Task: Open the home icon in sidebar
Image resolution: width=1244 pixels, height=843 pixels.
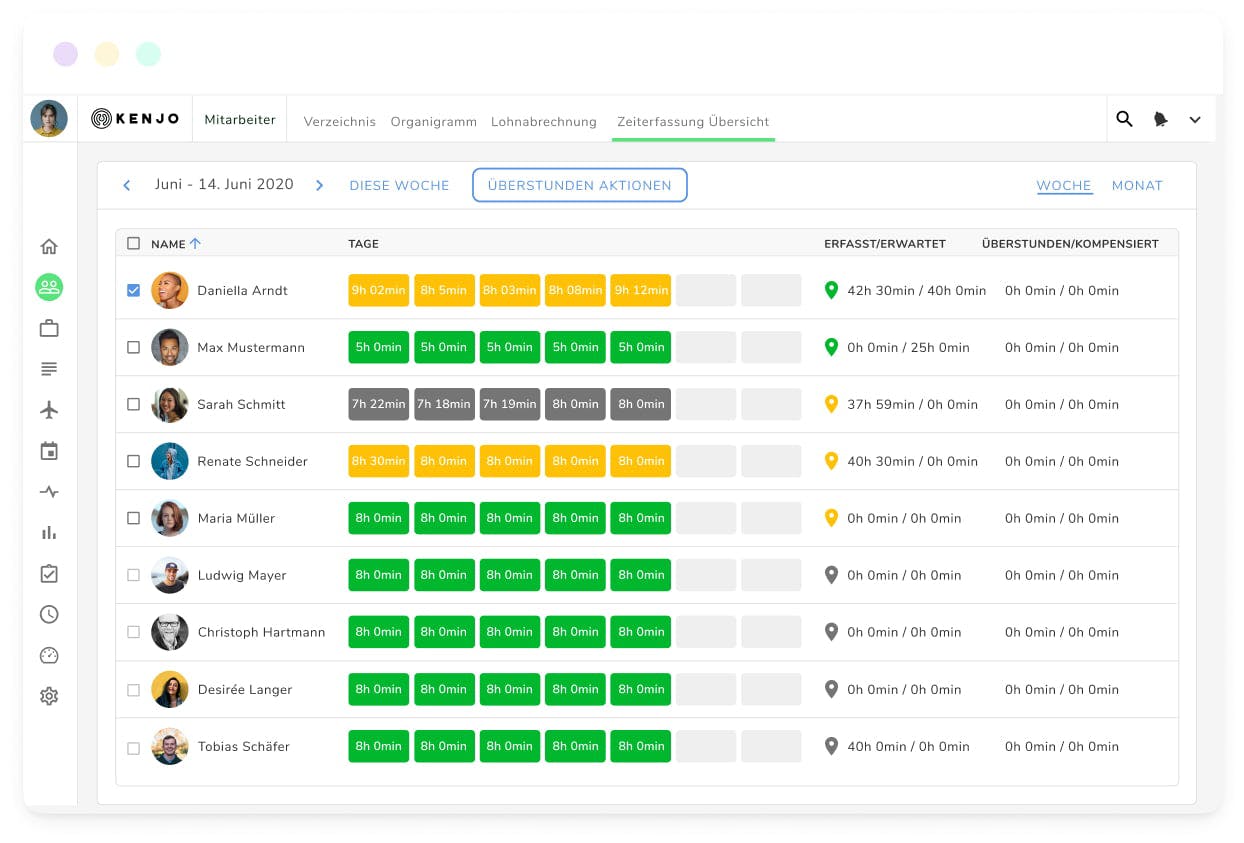Action: (x=49, y=247)
